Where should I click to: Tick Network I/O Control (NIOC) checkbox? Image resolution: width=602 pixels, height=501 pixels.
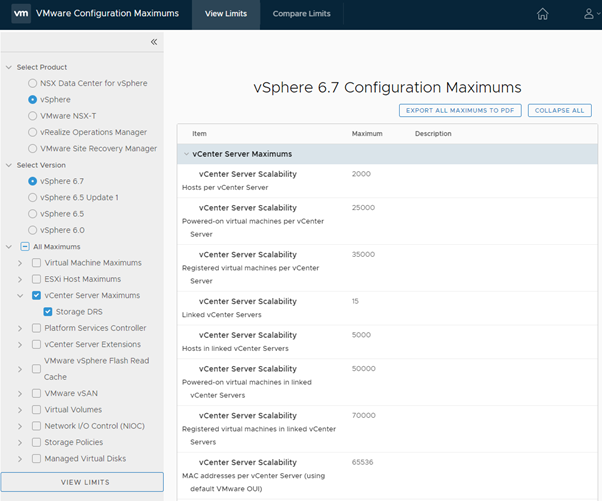tap(36, 426)
